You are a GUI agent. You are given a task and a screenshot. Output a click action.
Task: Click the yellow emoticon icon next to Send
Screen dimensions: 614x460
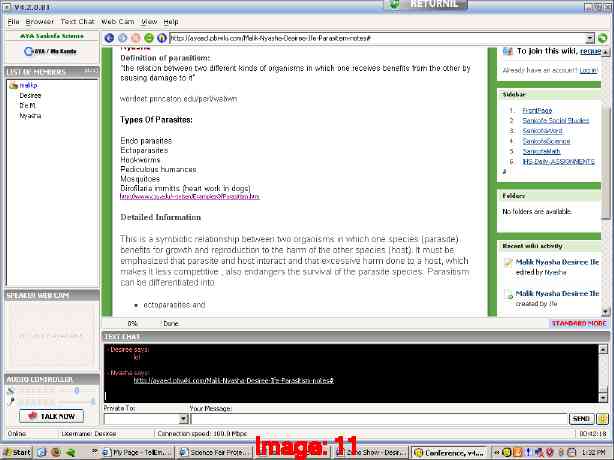[x=602, y=419]
